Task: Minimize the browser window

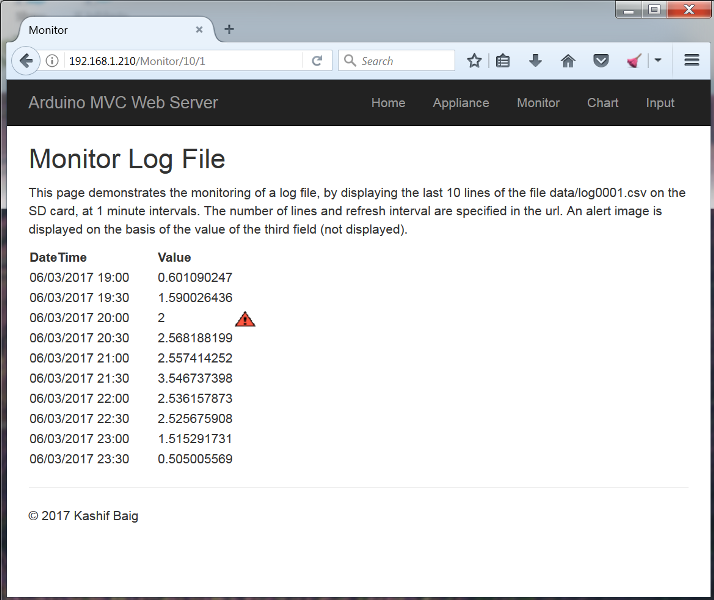Action: (629, 10)
